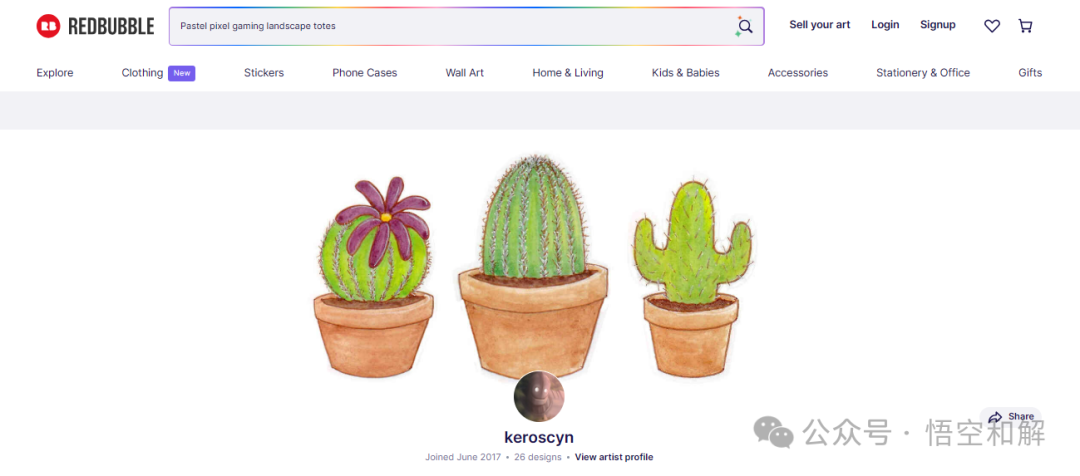Open the Signup page
Screen dimensions: 1080x476
click(x=937, y=25)
